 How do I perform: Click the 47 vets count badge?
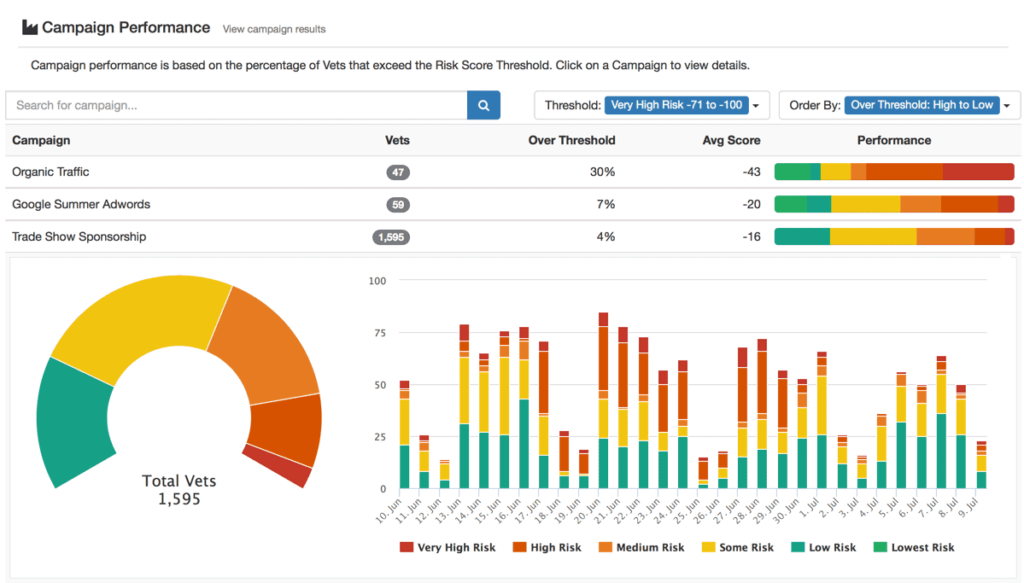398,172
